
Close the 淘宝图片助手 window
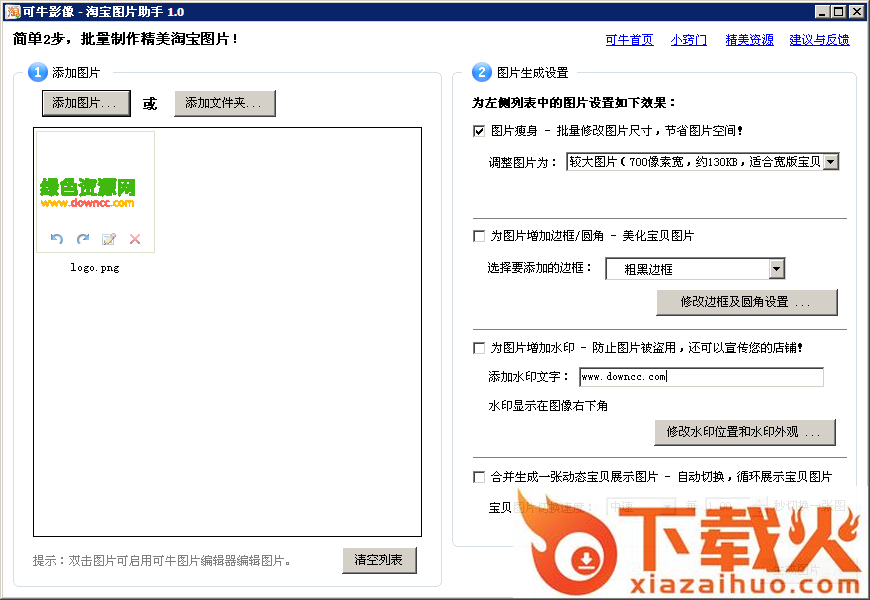tap(857, 12)
